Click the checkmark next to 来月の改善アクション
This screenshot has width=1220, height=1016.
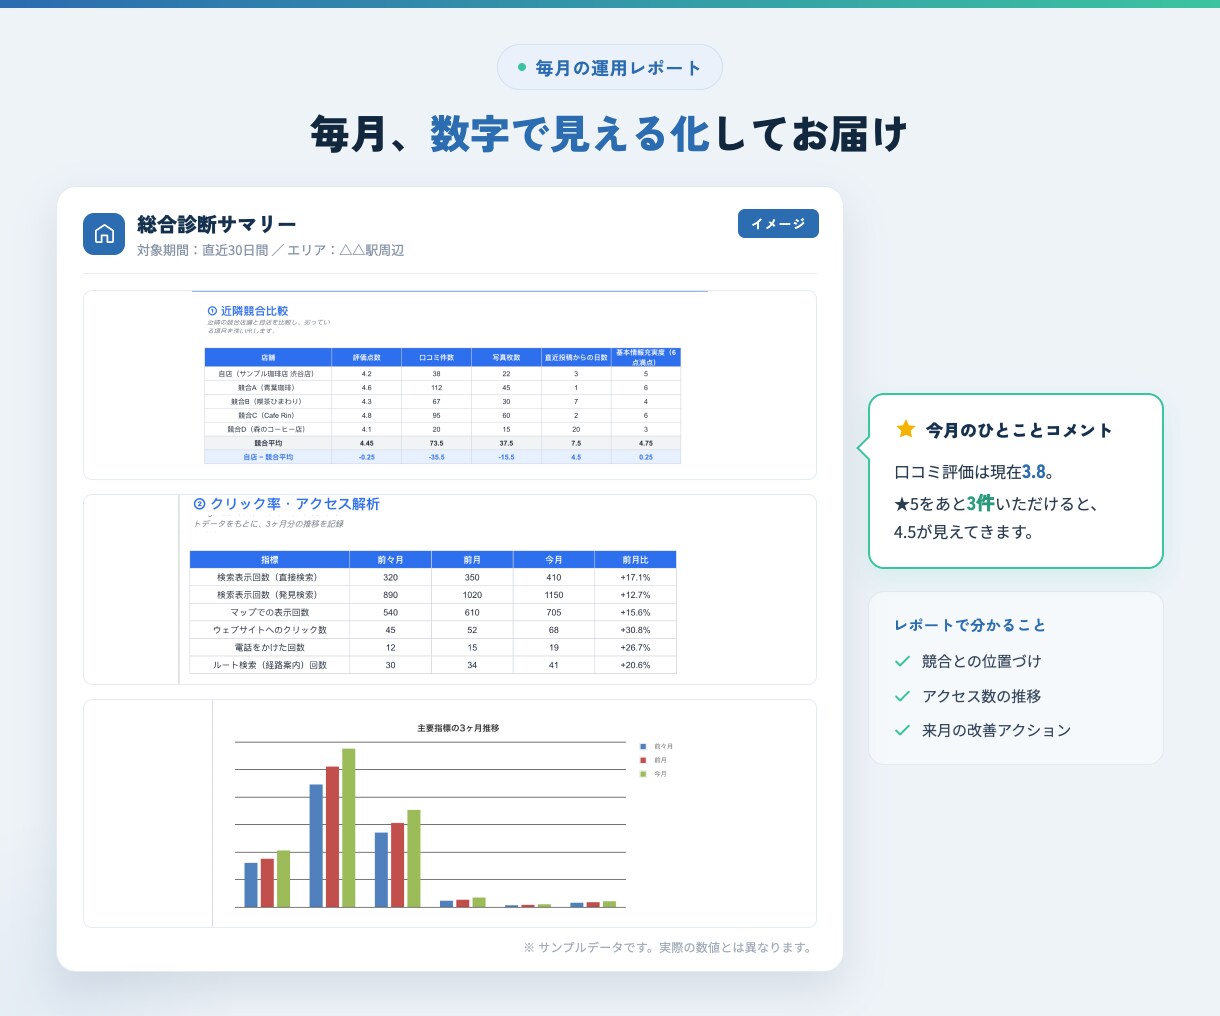tap(902, 730)
